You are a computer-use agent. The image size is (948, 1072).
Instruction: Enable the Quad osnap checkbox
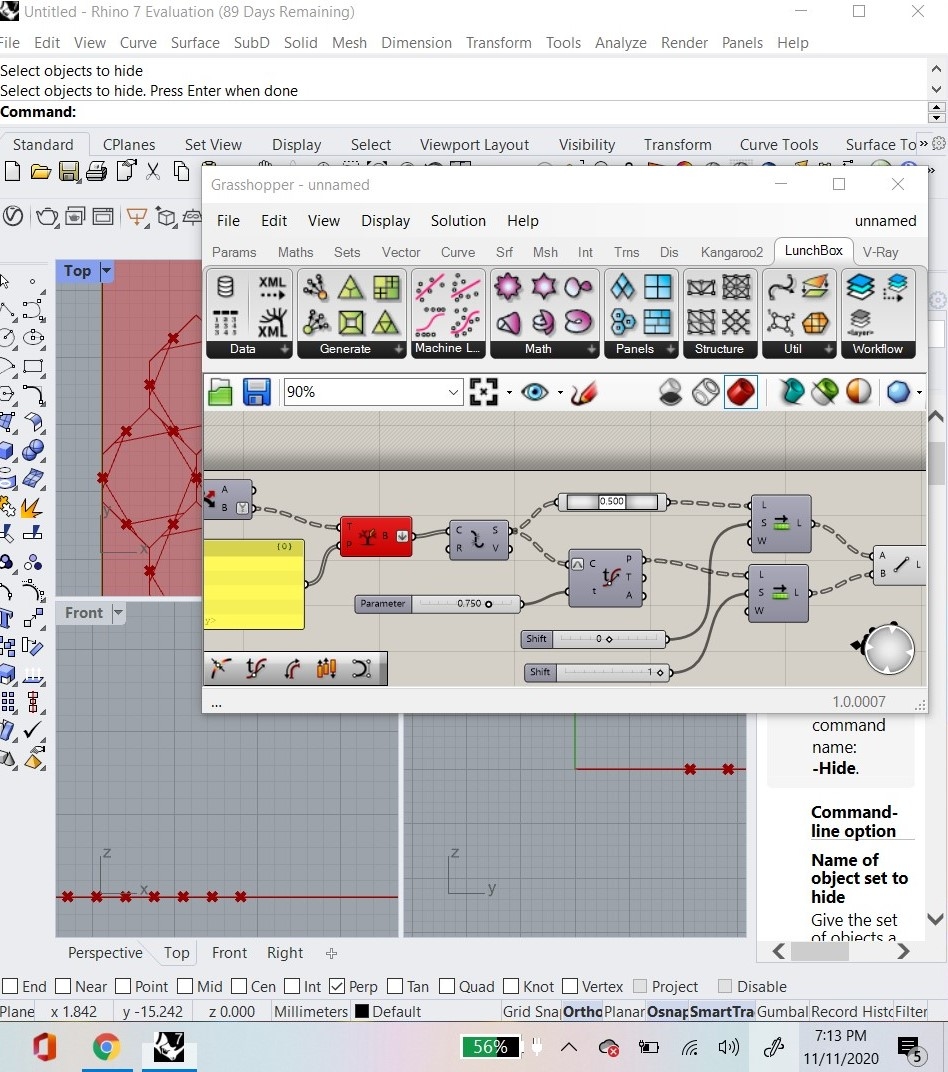click(x=447, y=986)
